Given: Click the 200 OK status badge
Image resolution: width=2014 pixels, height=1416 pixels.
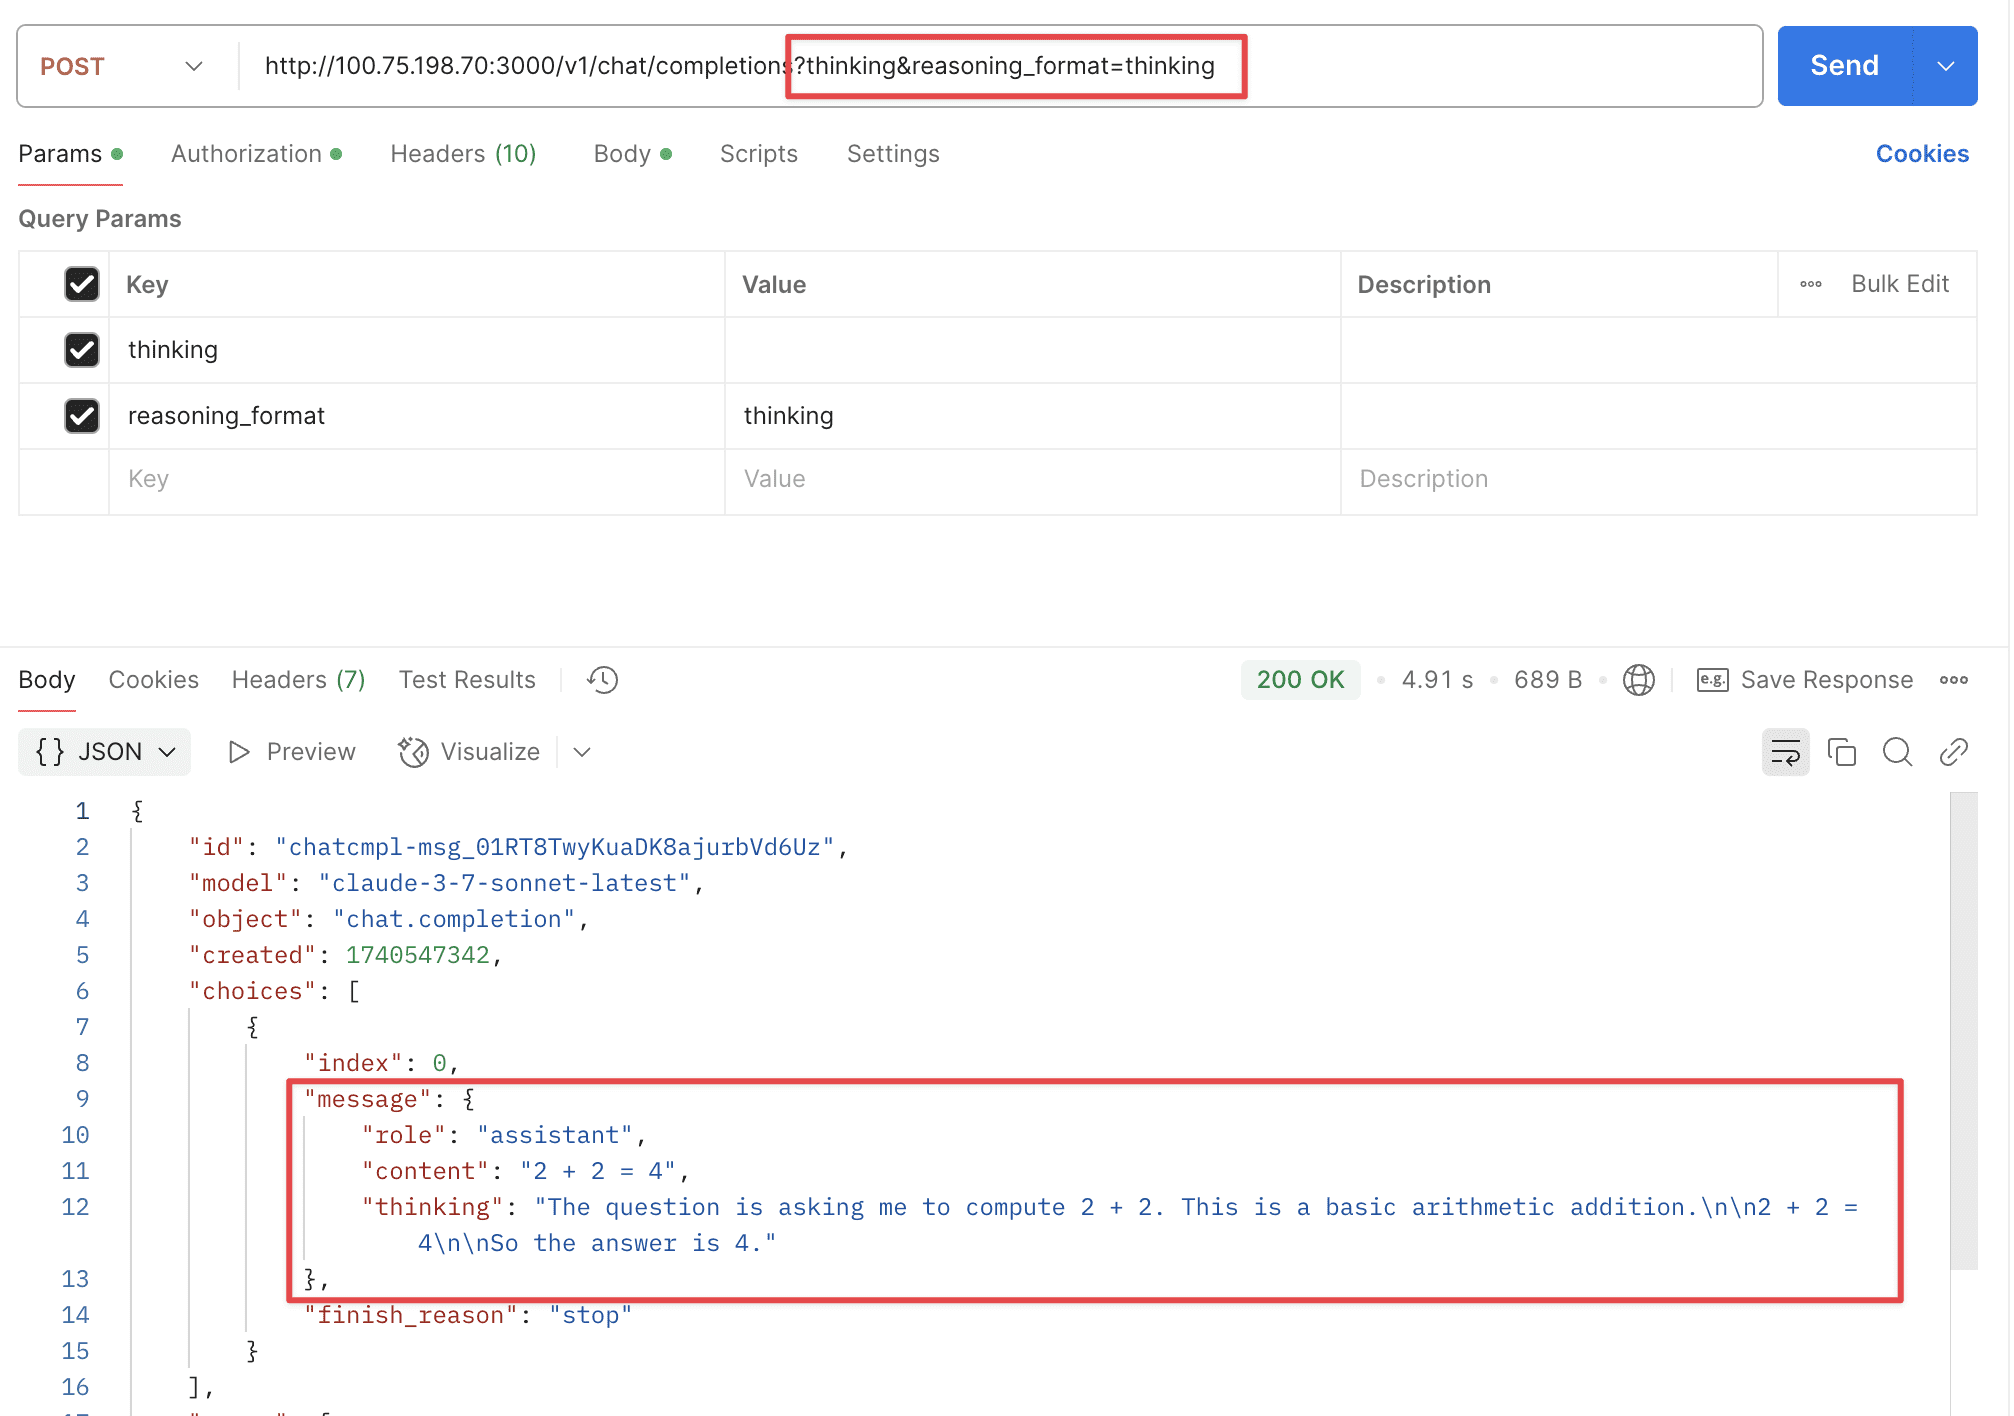Looking at the screenshot, I should coord(1300,680).
